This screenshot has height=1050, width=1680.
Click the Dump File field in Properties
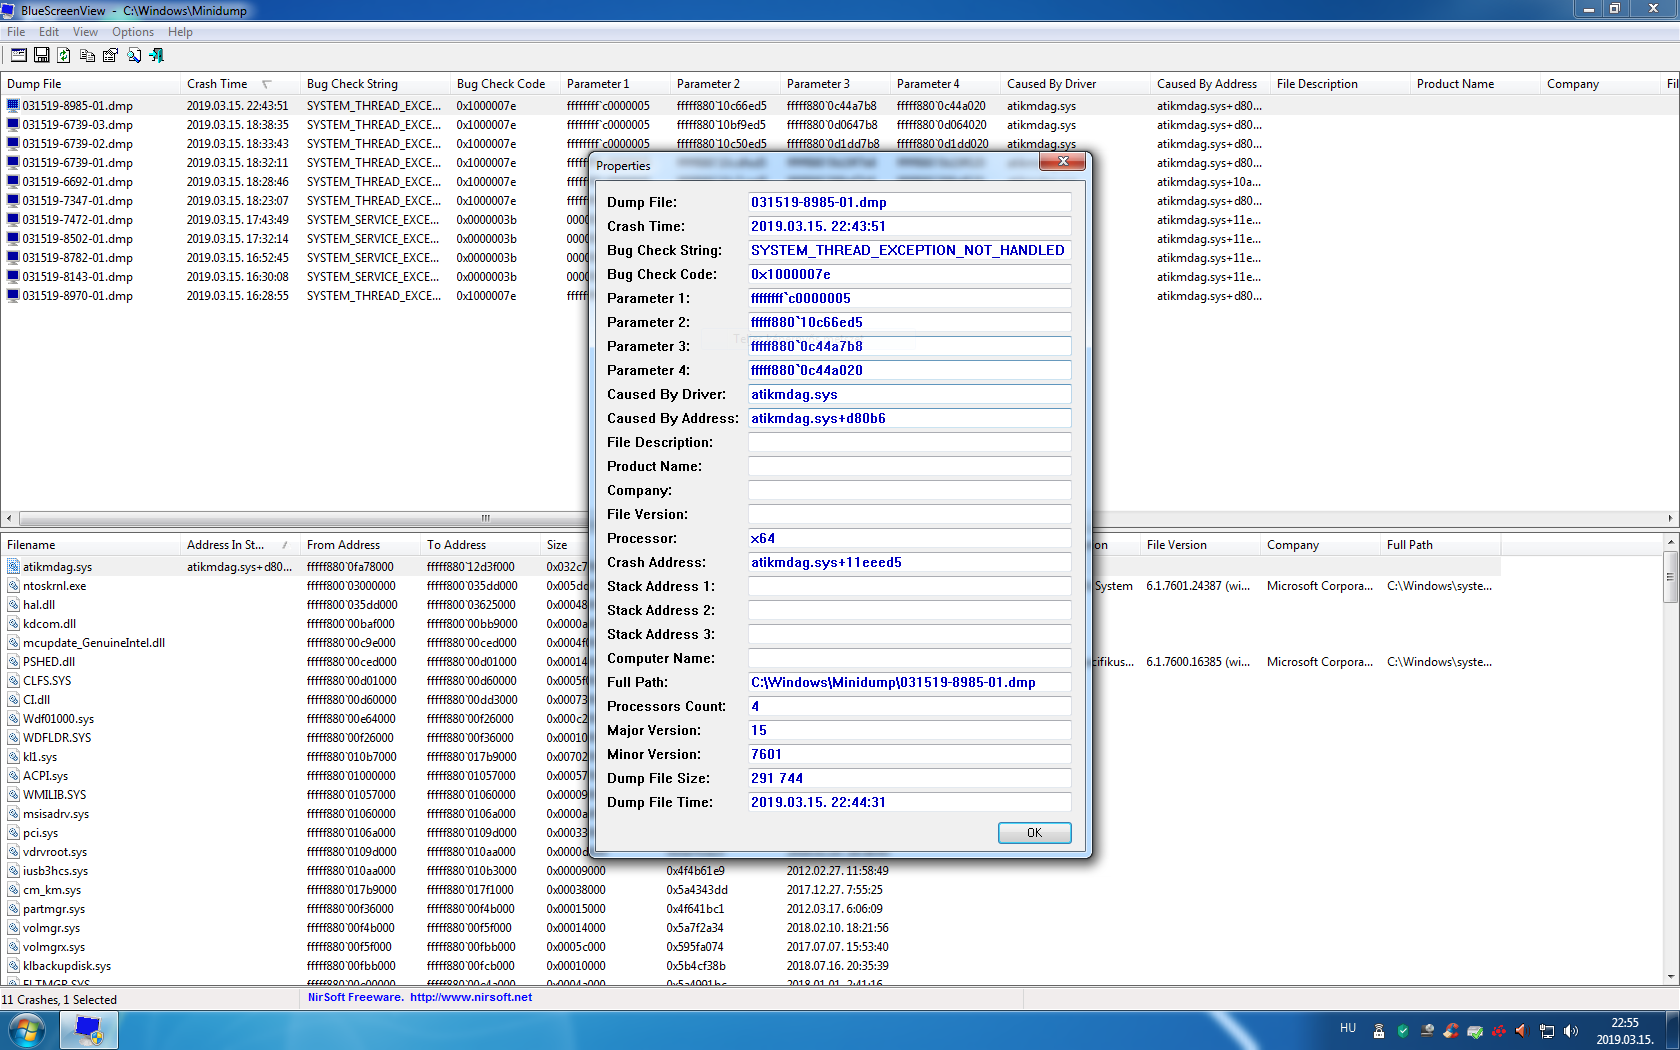click(x=909, y=202)
